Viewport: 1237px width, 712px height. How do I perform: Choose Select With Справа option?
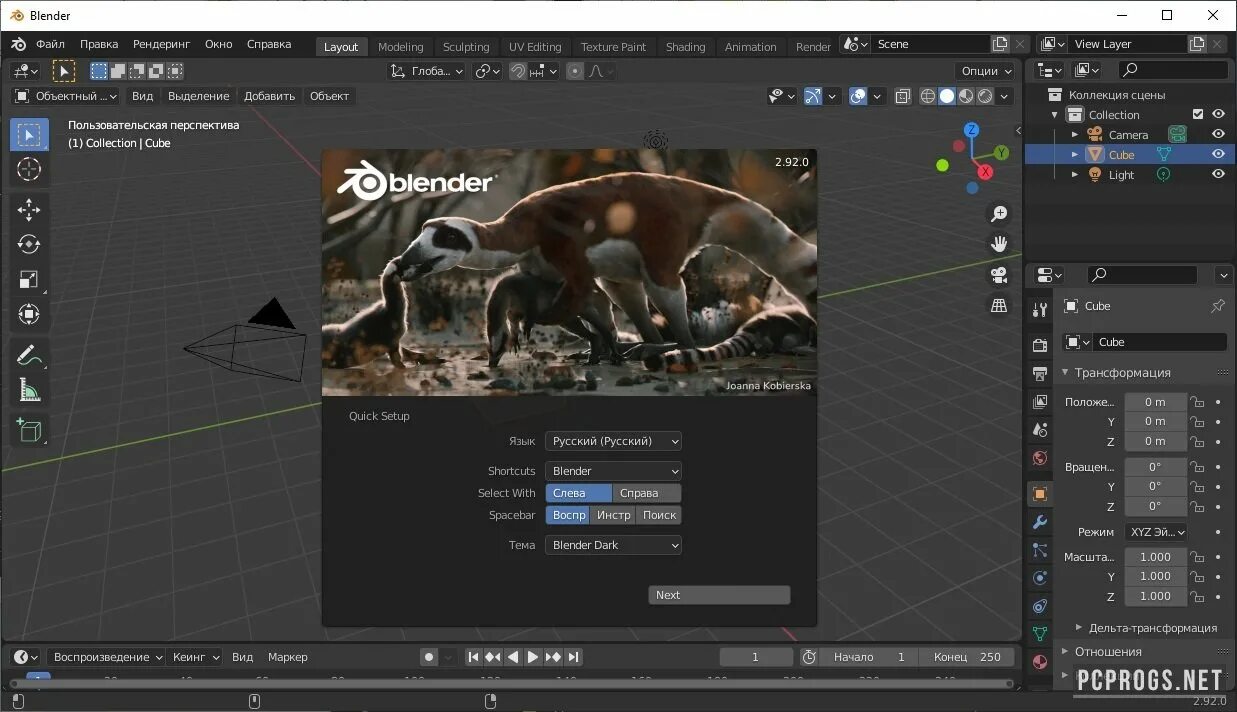[x=647, y=493]
